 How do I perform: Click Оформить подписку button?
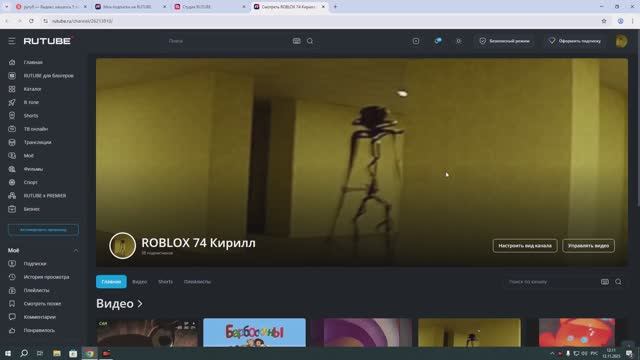point(575,41)
